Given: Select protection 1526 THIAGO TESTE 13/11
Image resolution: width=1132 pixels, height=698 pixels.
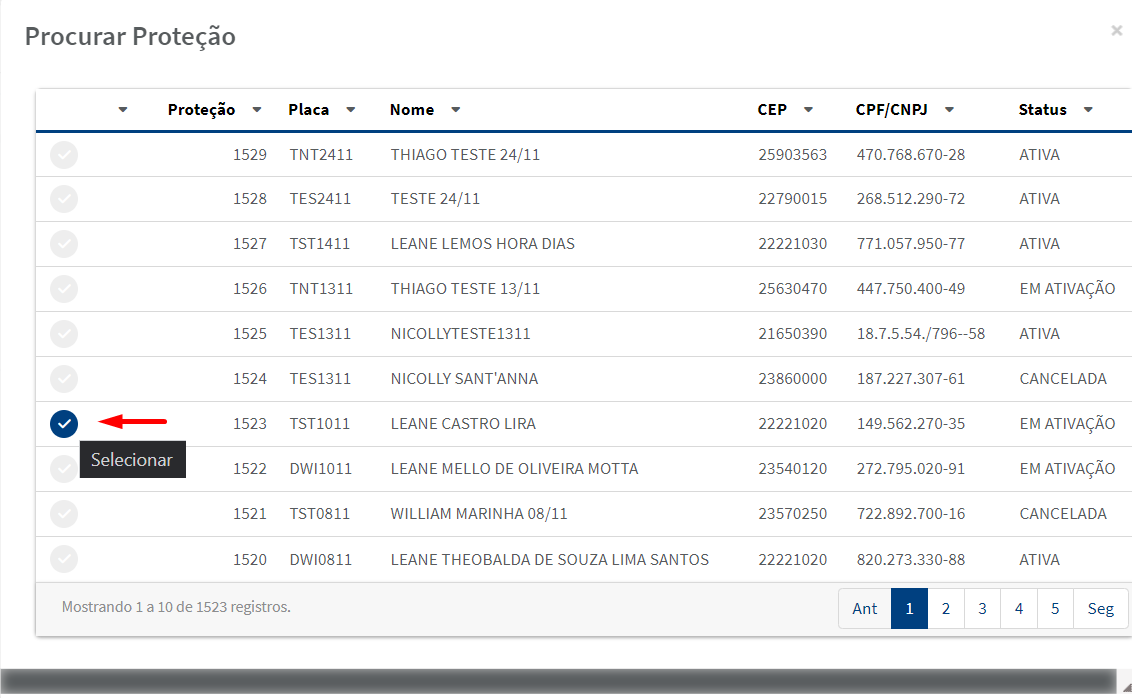Looking at the screenshot, I should pos(64,289).
